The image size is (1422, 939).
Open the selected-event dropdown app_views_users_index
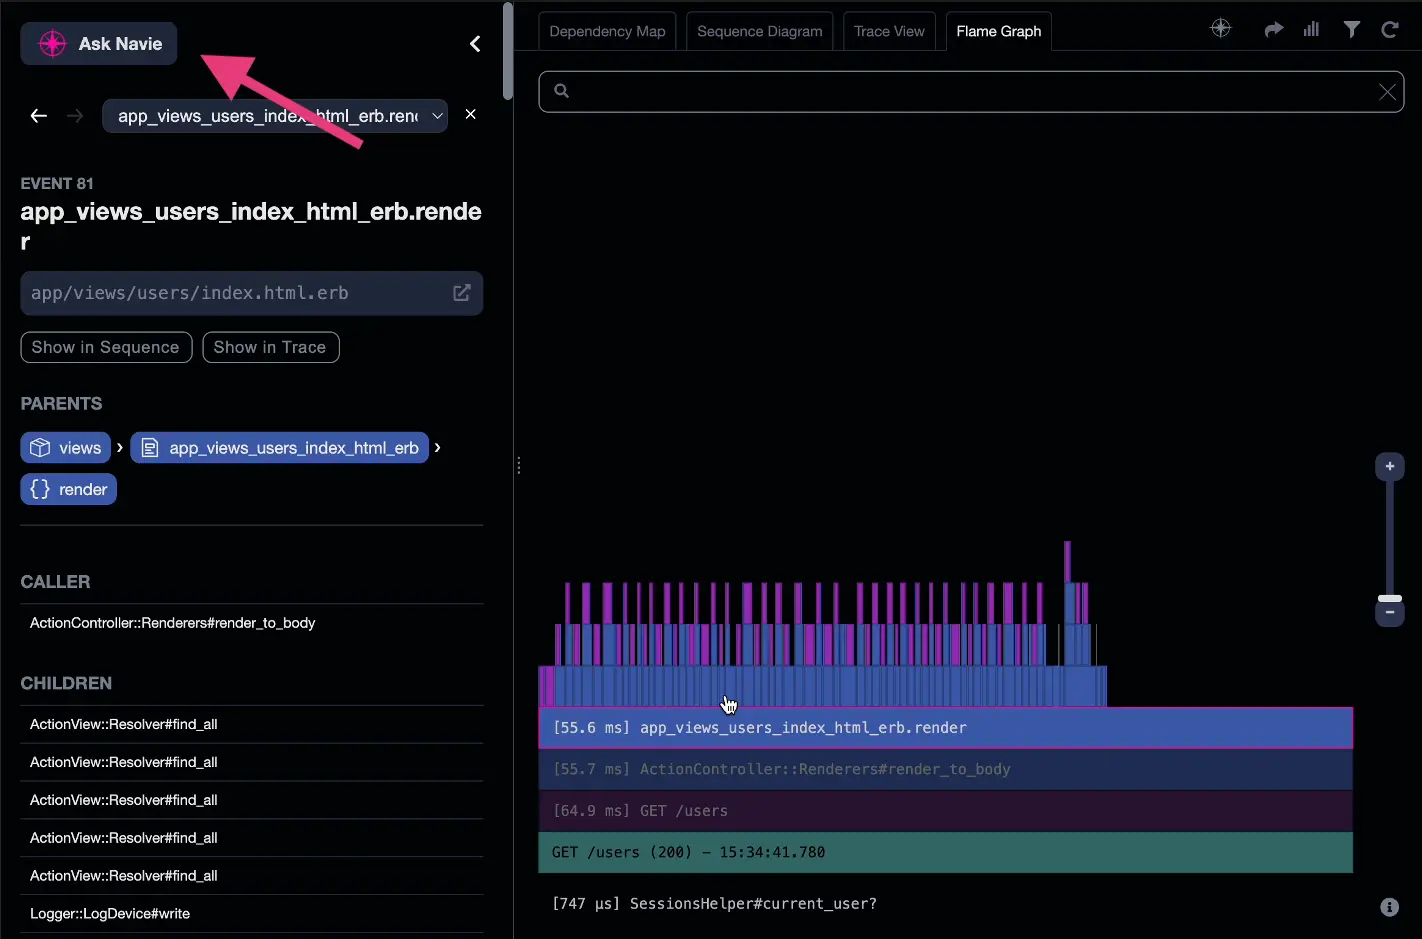click(275, 116)
